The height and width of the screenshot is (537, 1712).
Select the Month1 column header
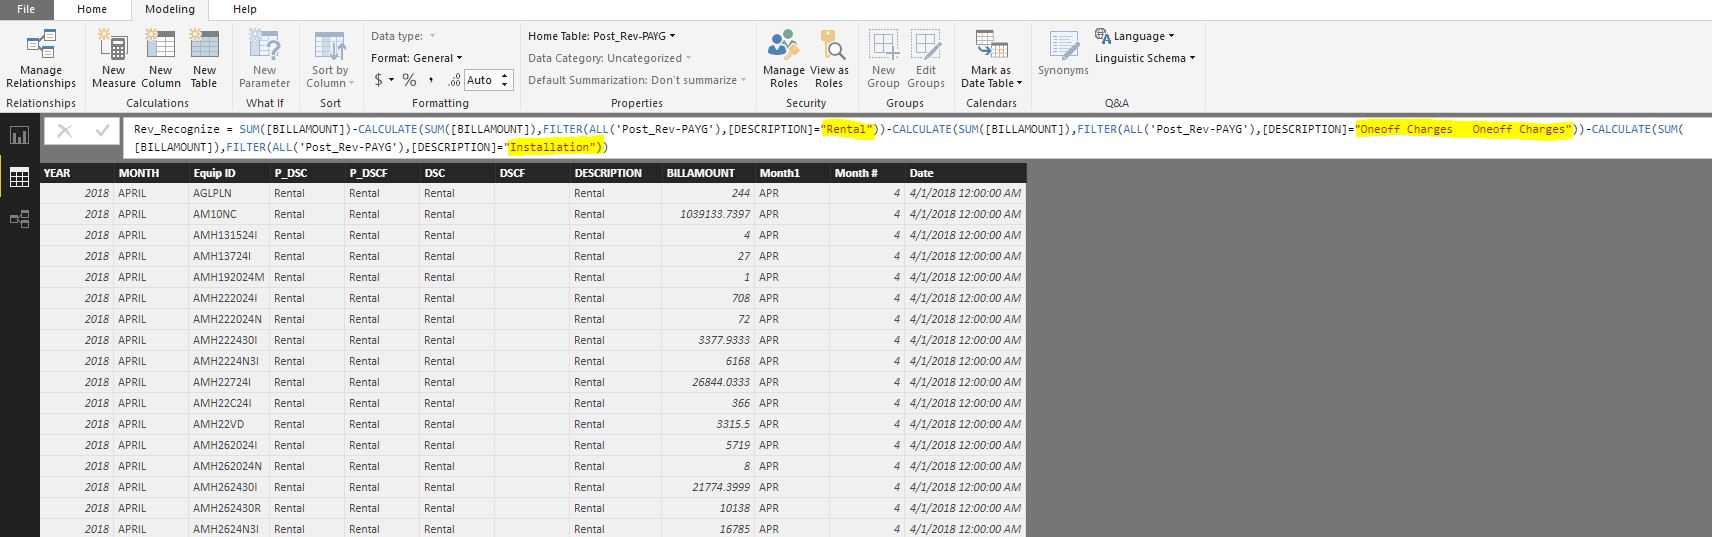click(x=792, y=173)
